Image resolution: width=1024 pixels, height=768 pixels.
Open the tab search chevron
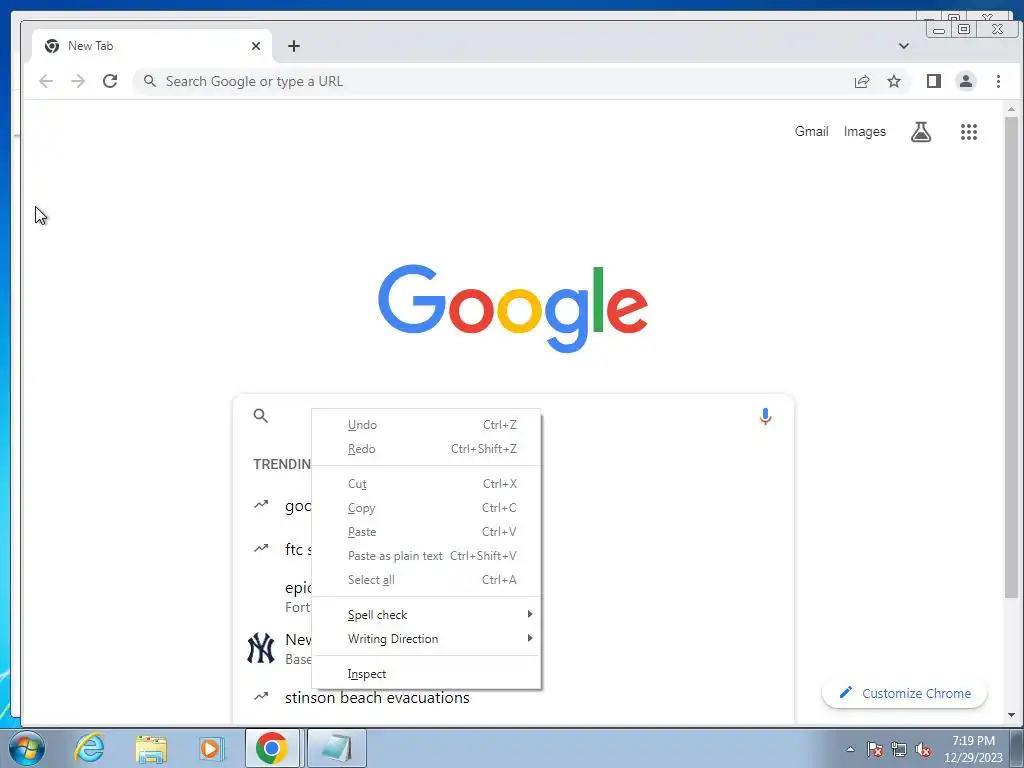[903, 46]
